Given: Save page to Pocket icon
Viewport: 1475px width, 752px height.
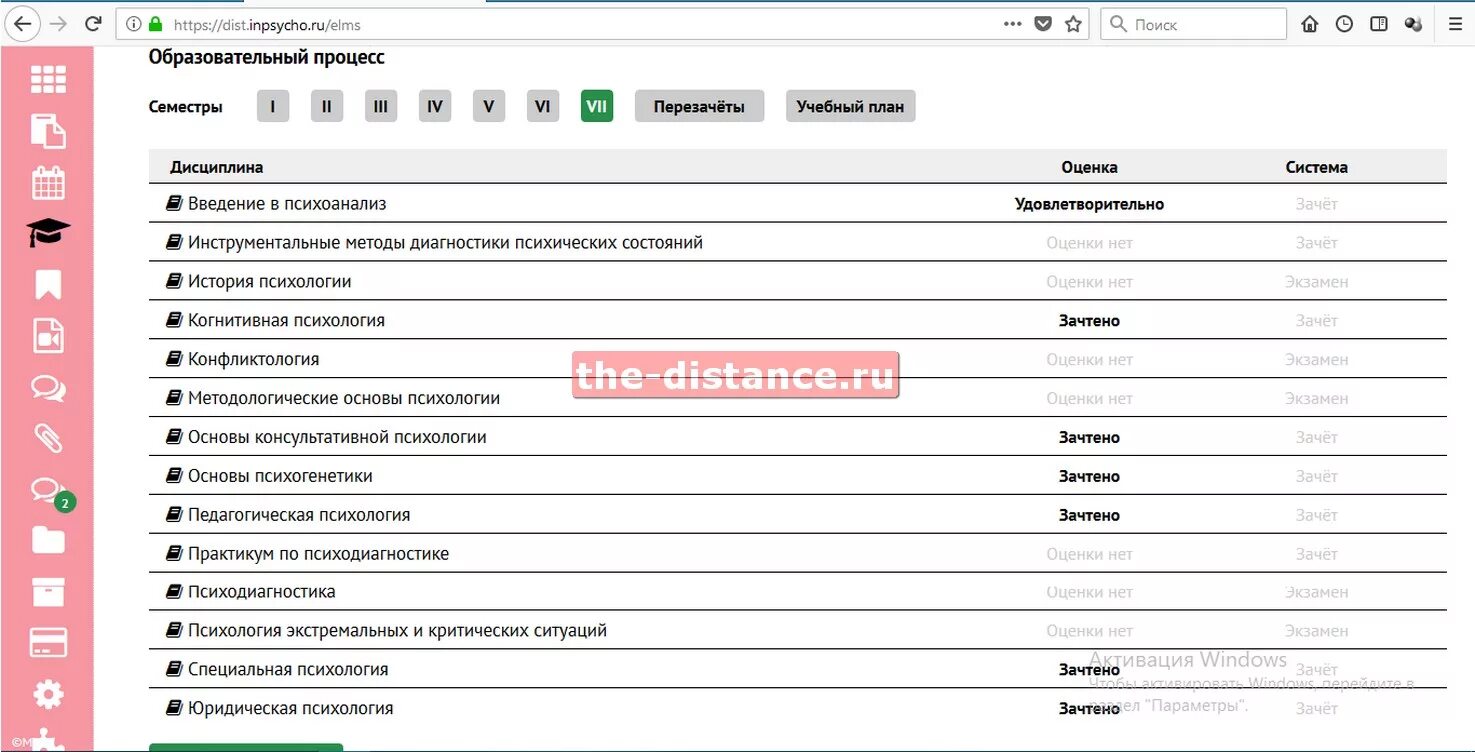Looking at the screenshot, I should [x=1043, y=24].
